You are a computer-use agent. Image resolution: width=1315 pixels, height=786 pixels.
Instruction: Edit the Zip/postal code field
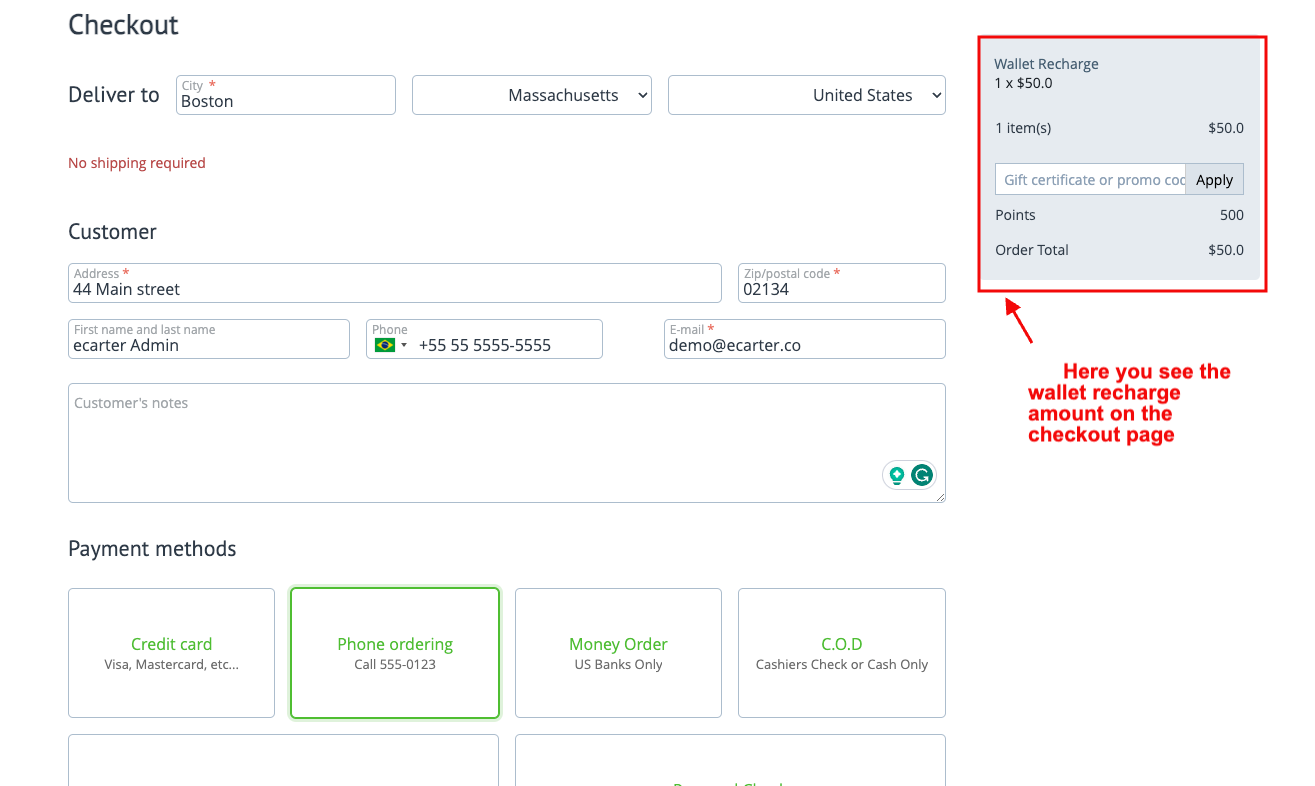coord(840,289)
